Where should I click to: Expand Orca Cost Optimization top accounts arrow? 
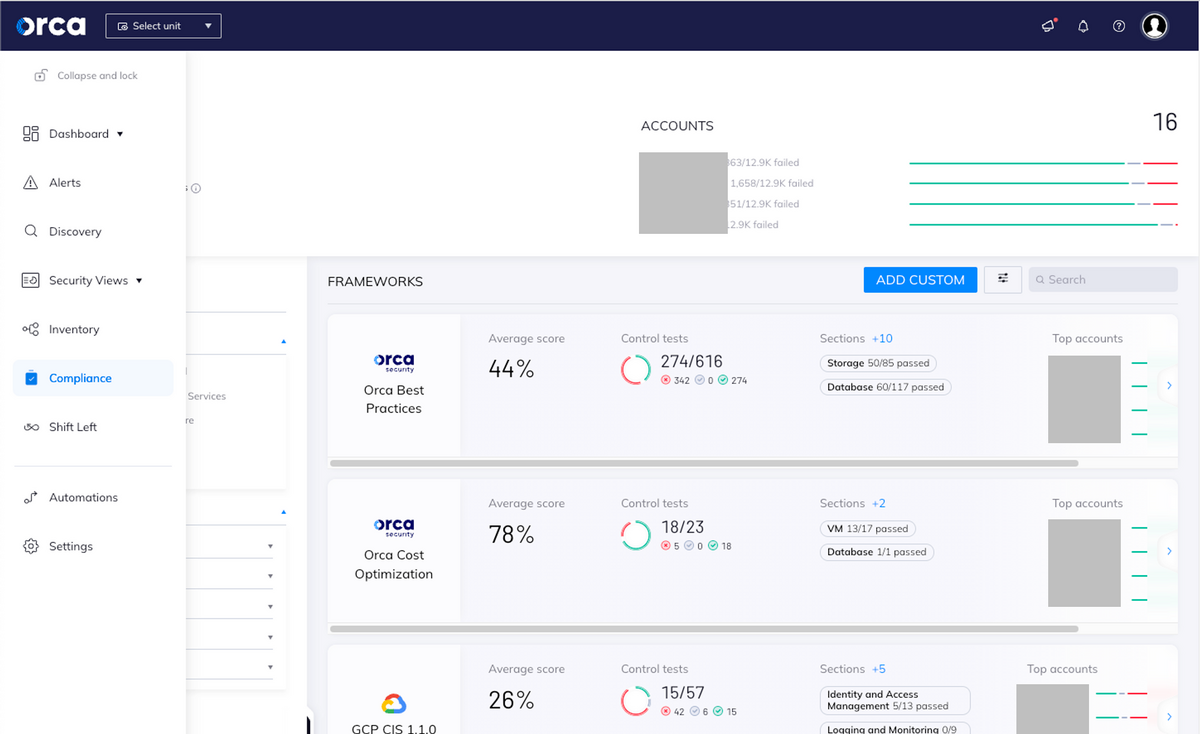(x=1170, y=551)
